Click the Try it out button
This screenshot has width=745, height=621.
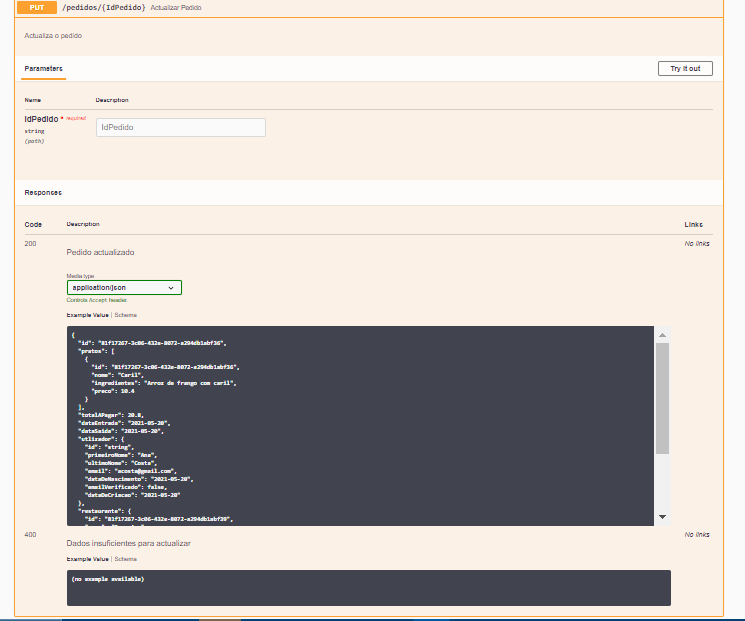[685, 68]
